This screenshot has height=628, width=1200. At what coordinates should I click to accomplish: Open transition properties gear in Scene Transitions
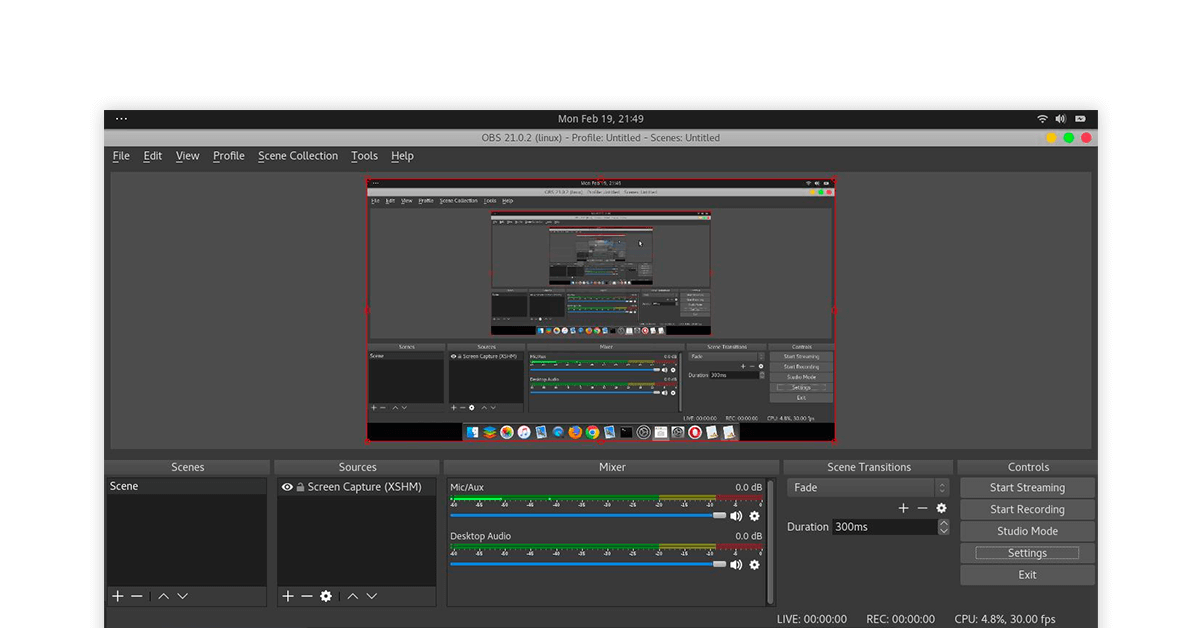pos(941,508)
